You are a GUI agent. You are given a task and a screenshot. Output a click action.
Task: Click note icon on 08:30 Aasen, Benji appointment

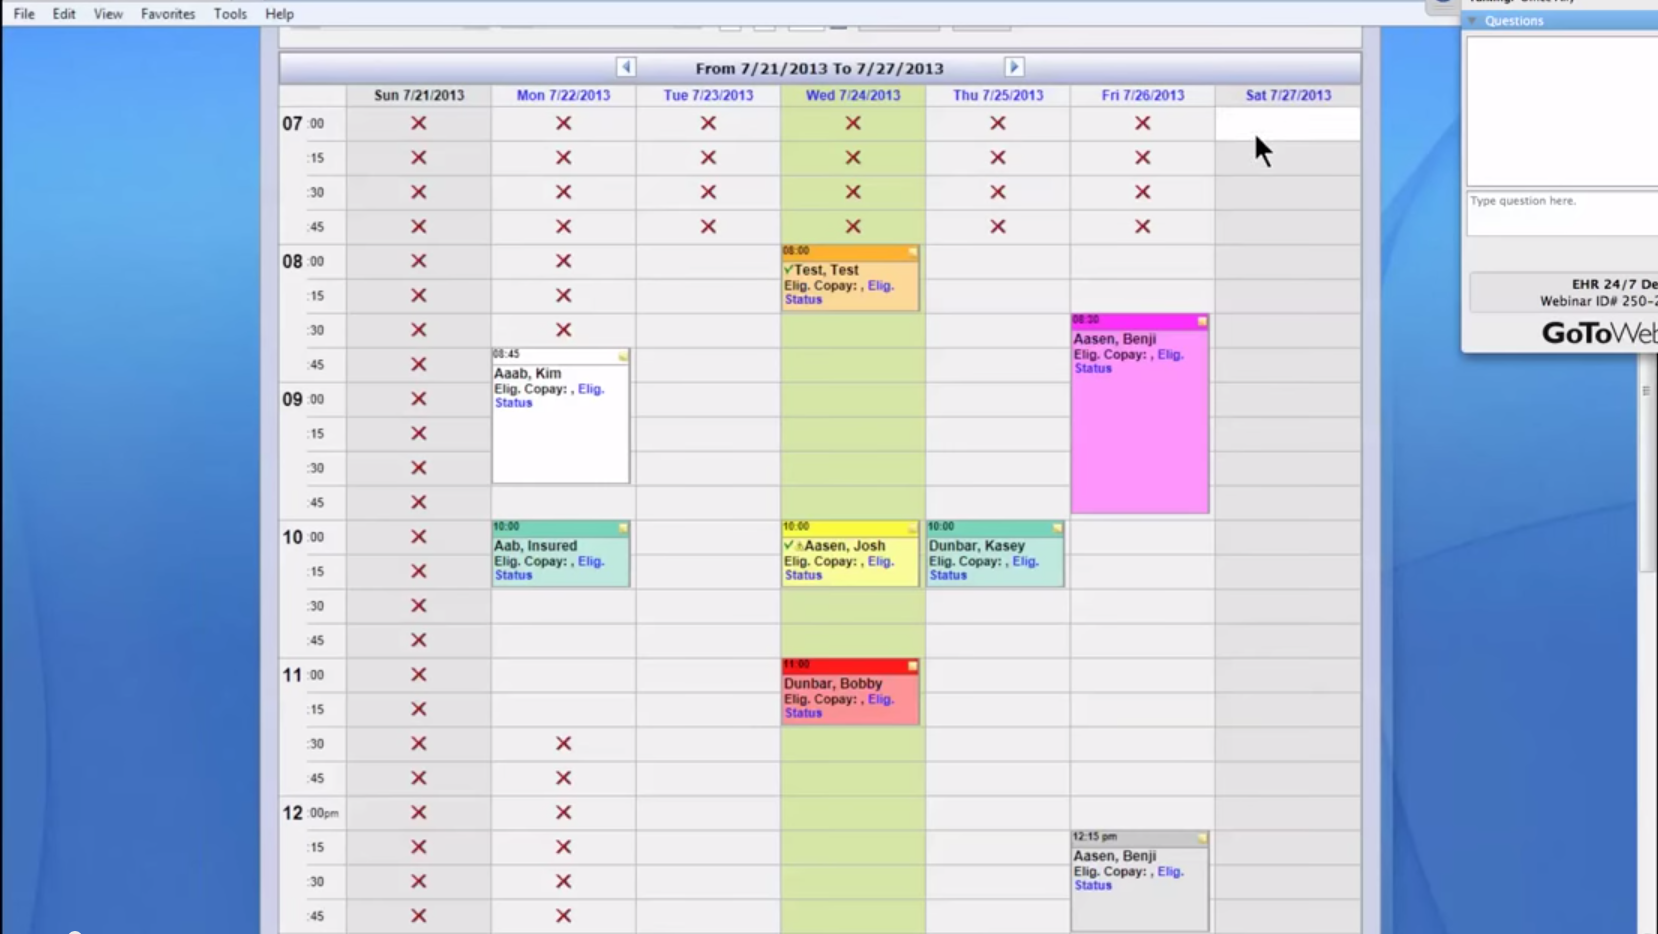pos(1202,321)
